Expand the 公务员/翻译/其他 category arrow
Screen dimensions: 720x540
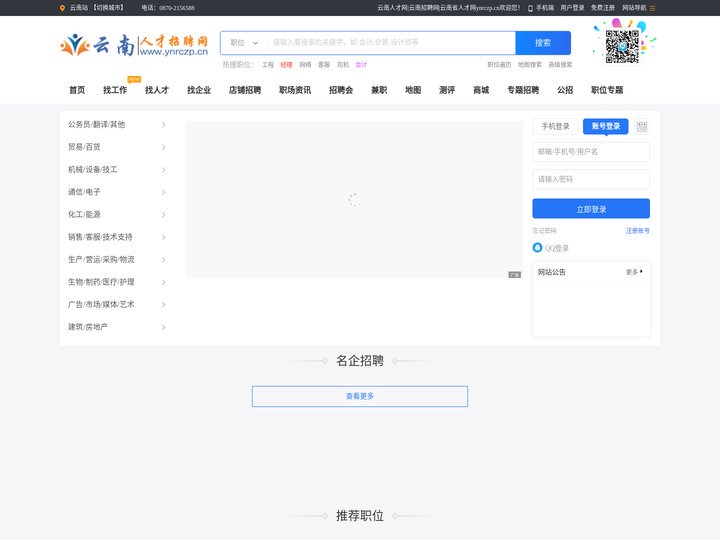click(x=163, y=124)
